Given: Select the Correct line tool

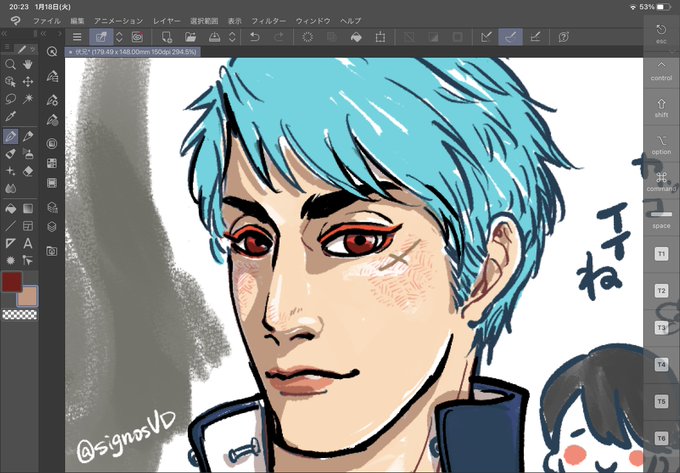Looking at the screenshot, I should coord(28,260).
